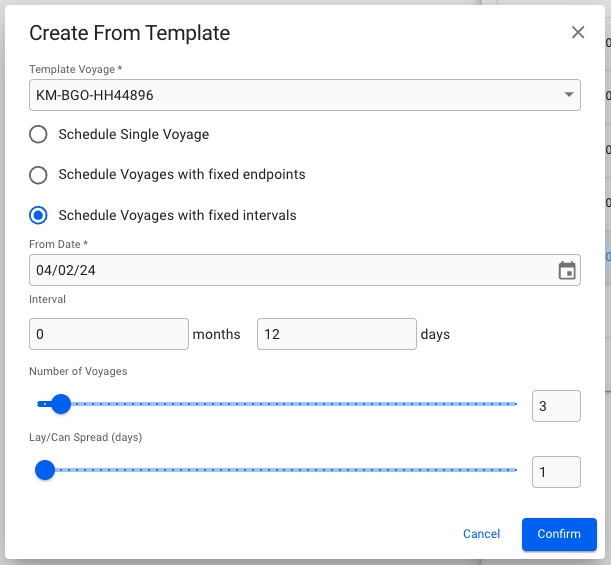Click the 'Schedule Single Voyage' label text
The image size is (611, 565).
point(134,134)
